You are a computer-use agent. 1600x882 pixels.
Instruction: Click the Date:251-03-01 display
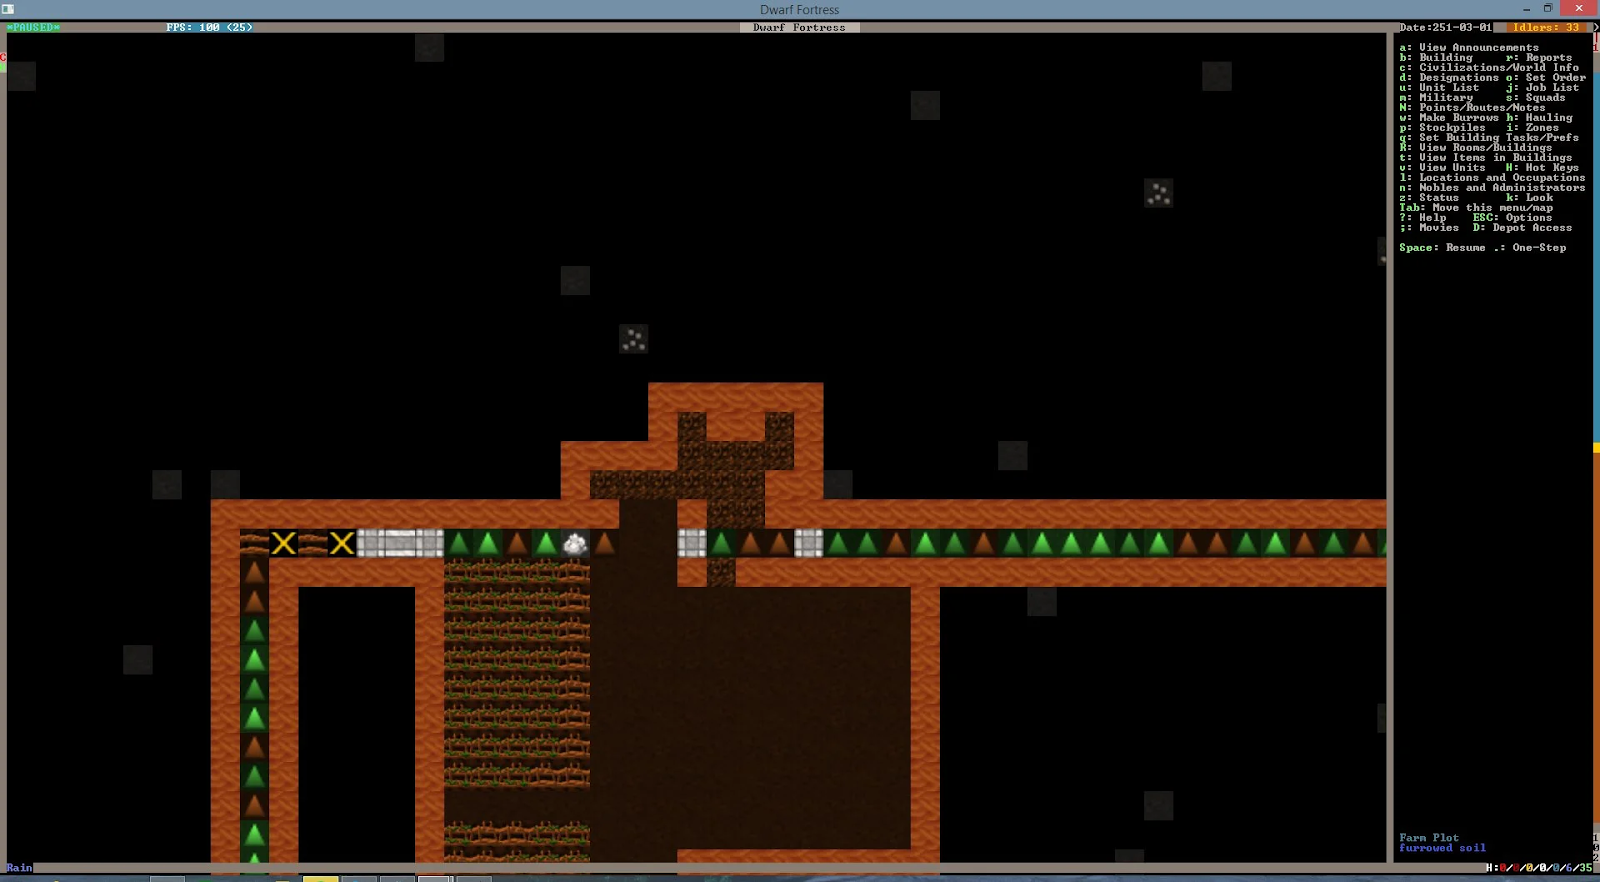[x=1445, y=28]
